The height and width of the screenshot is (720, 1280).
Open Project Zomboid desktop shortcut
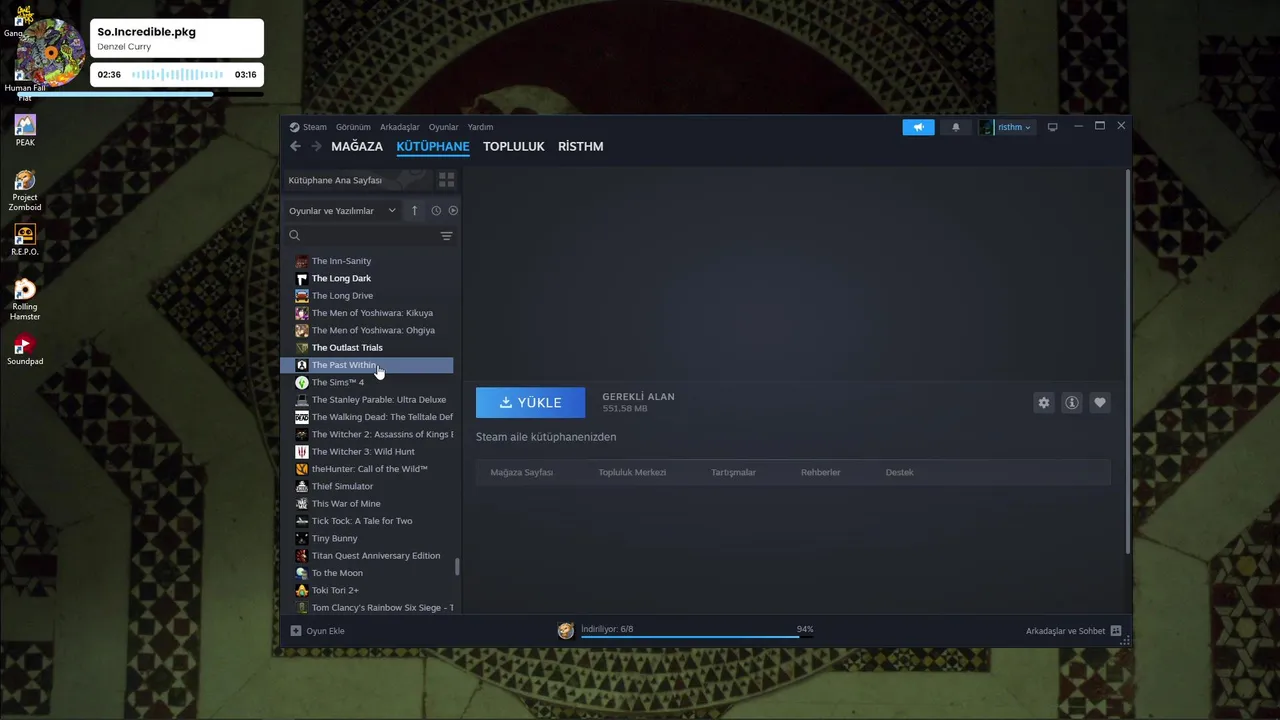pos(25,190)
